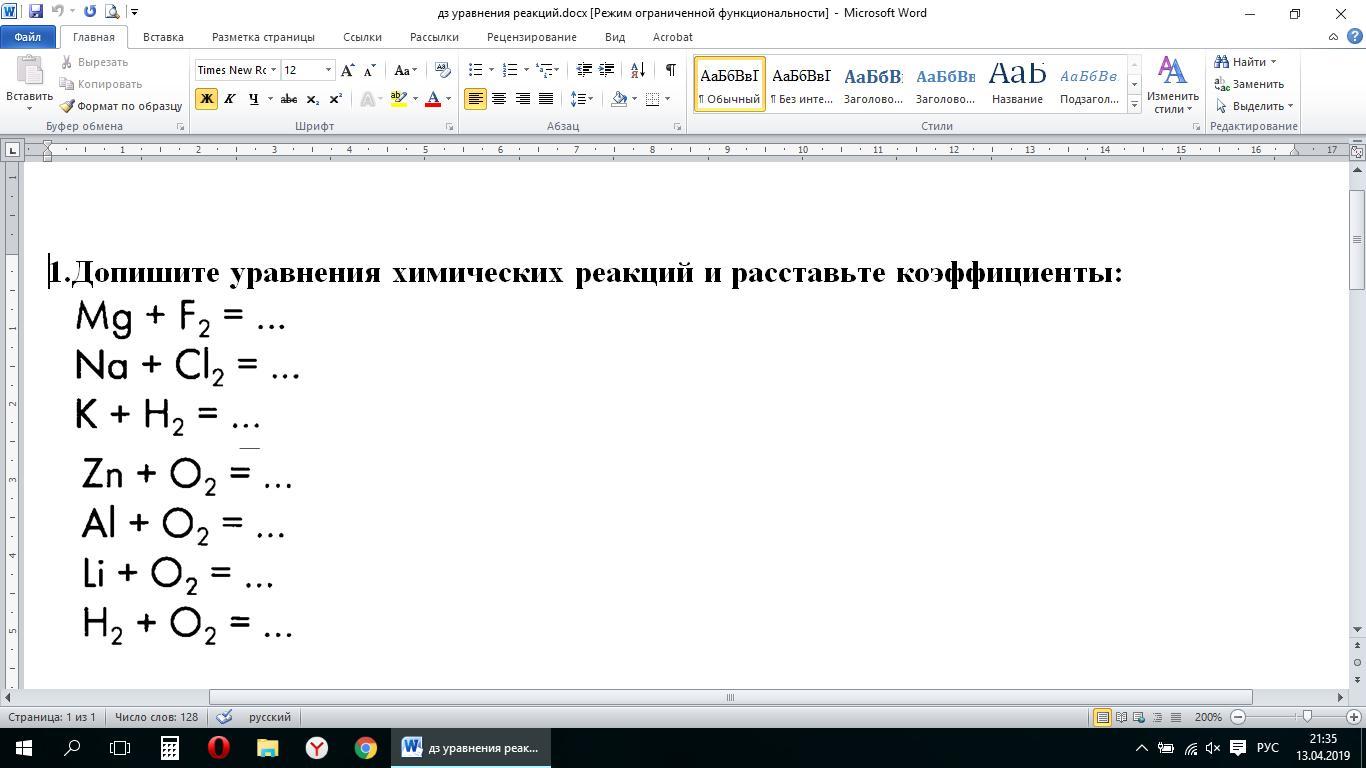Screen dimensions: 1366x768
Task: Open the Найти dropdown arrow
Action: pos(1273,62)
